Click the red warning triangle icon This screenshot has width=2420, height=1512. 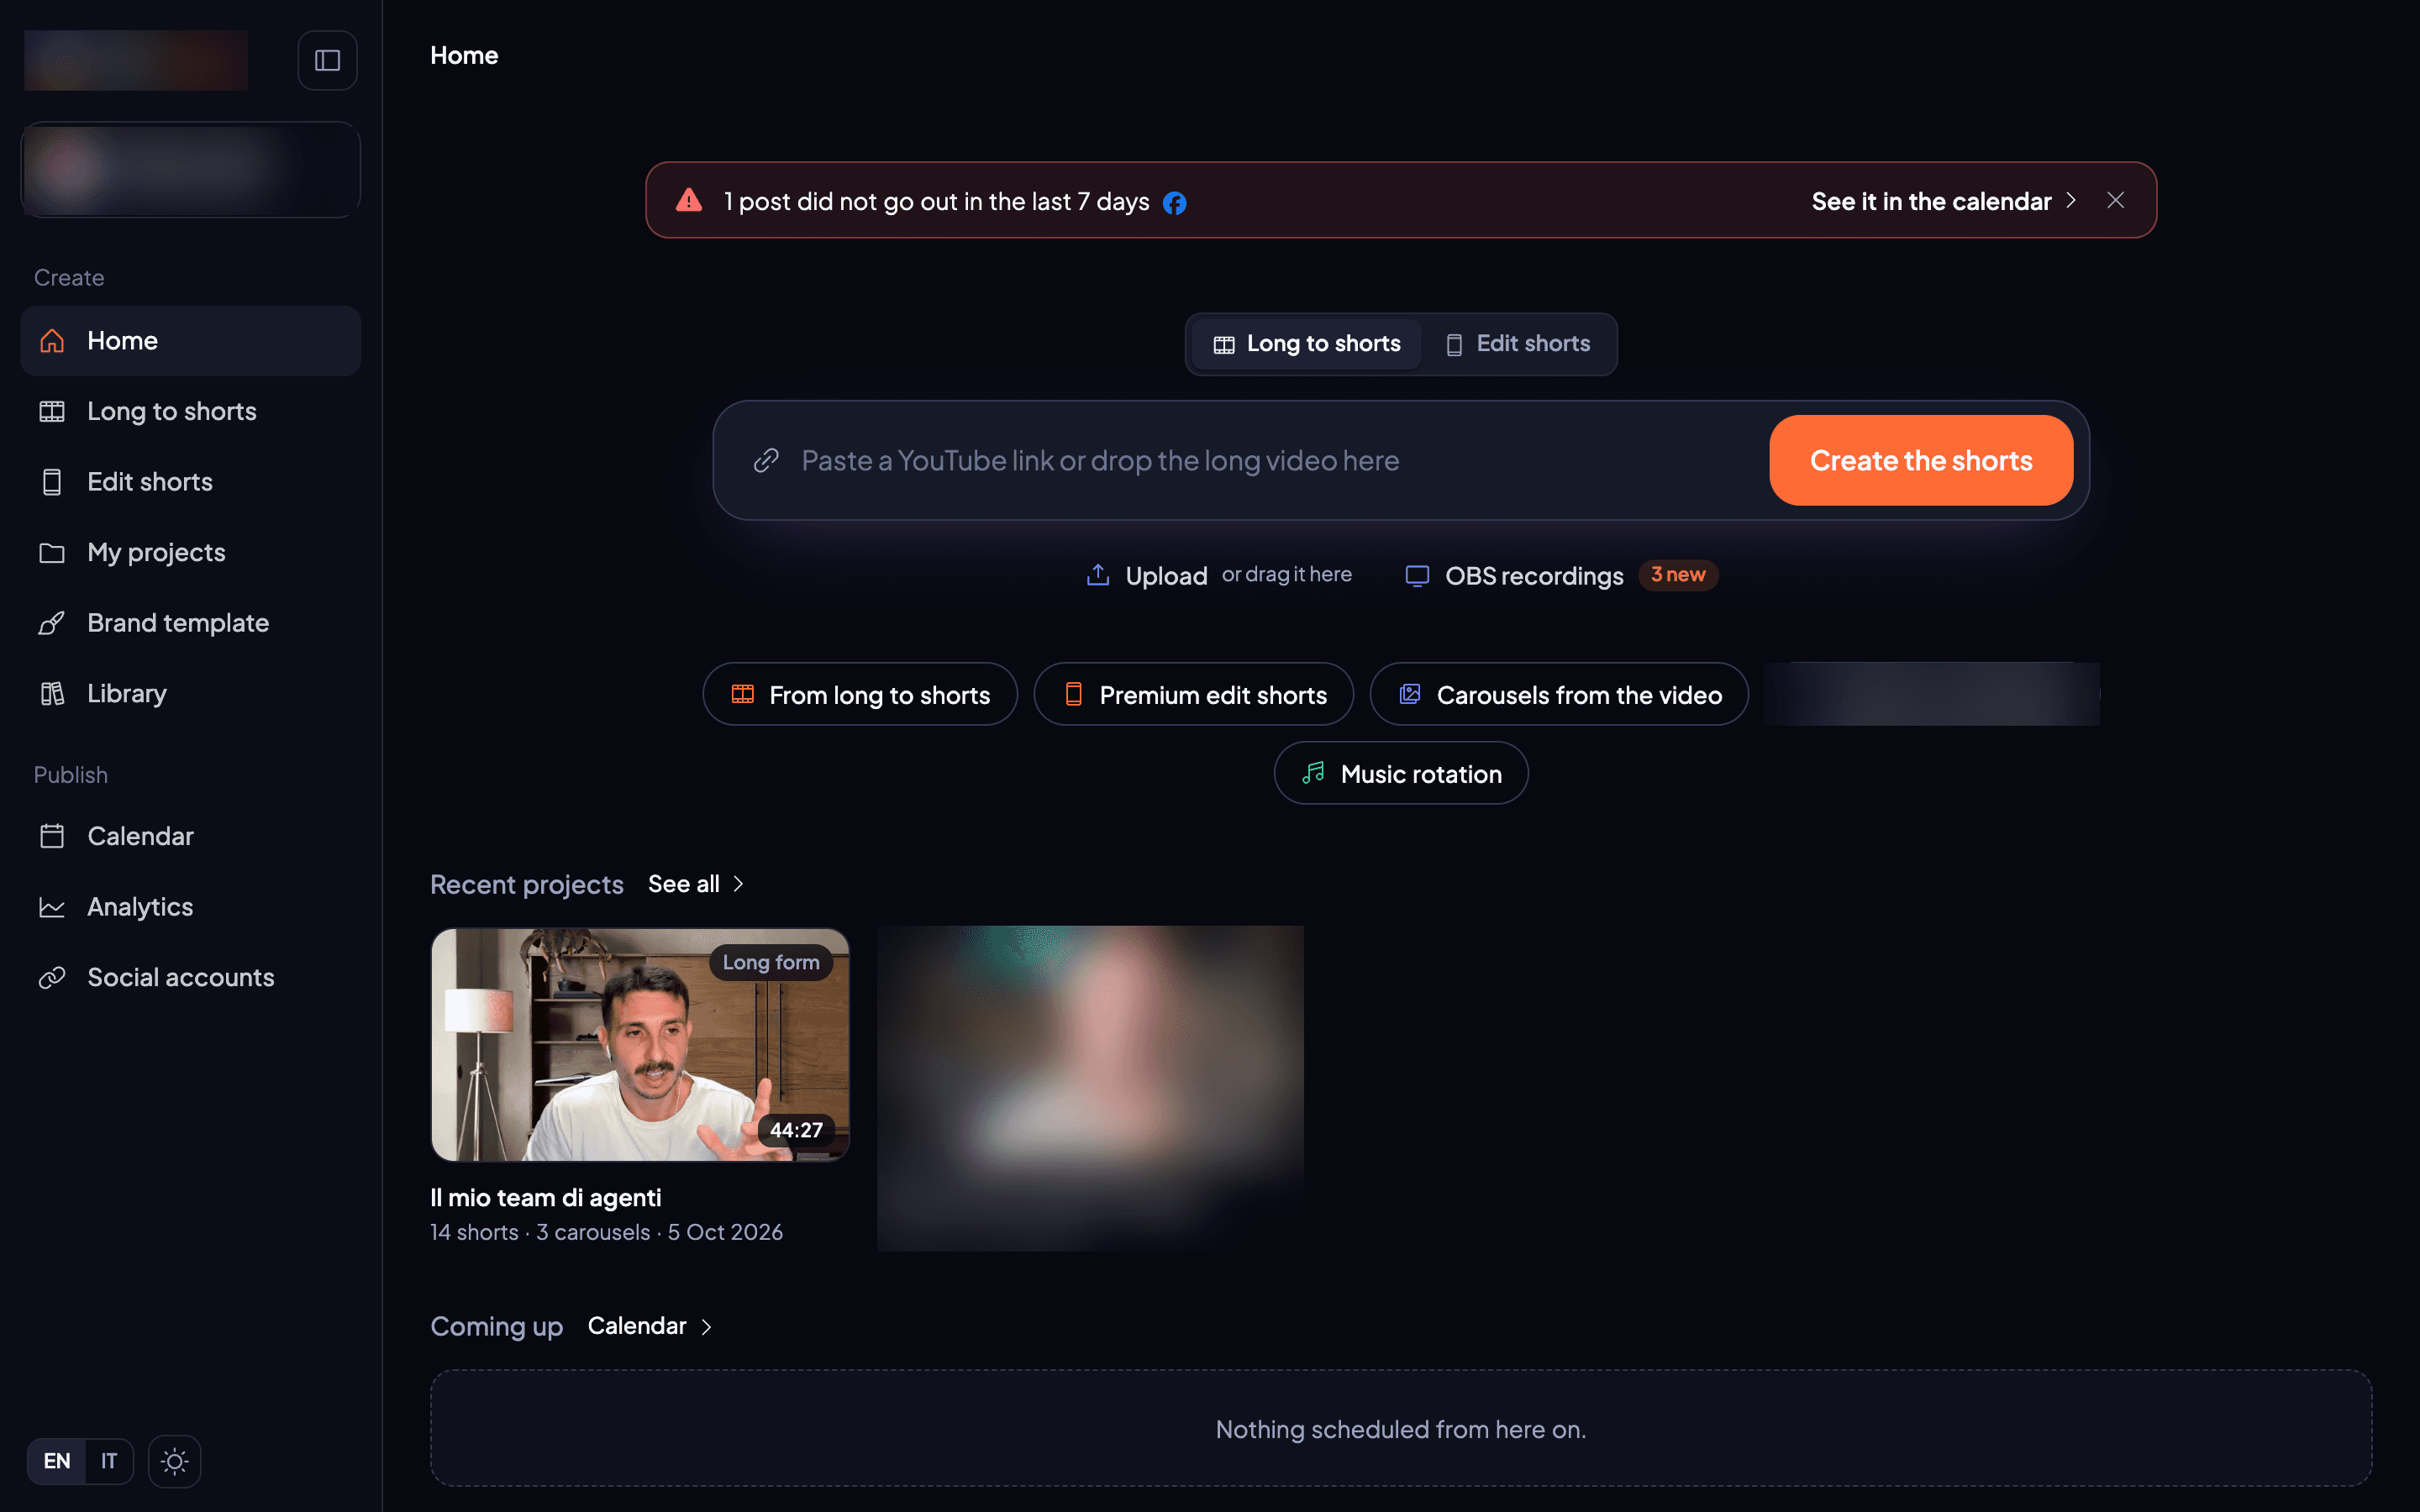point(689,200)
